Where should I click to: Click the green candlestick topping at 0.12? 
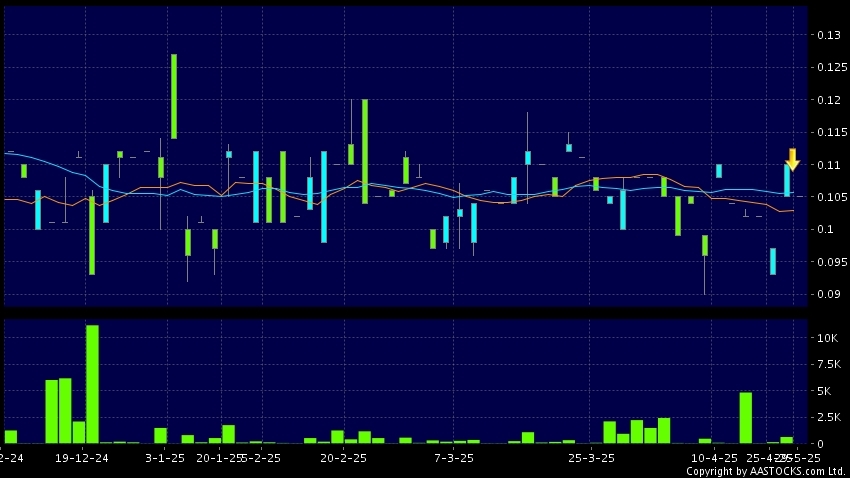coord(365,152)
